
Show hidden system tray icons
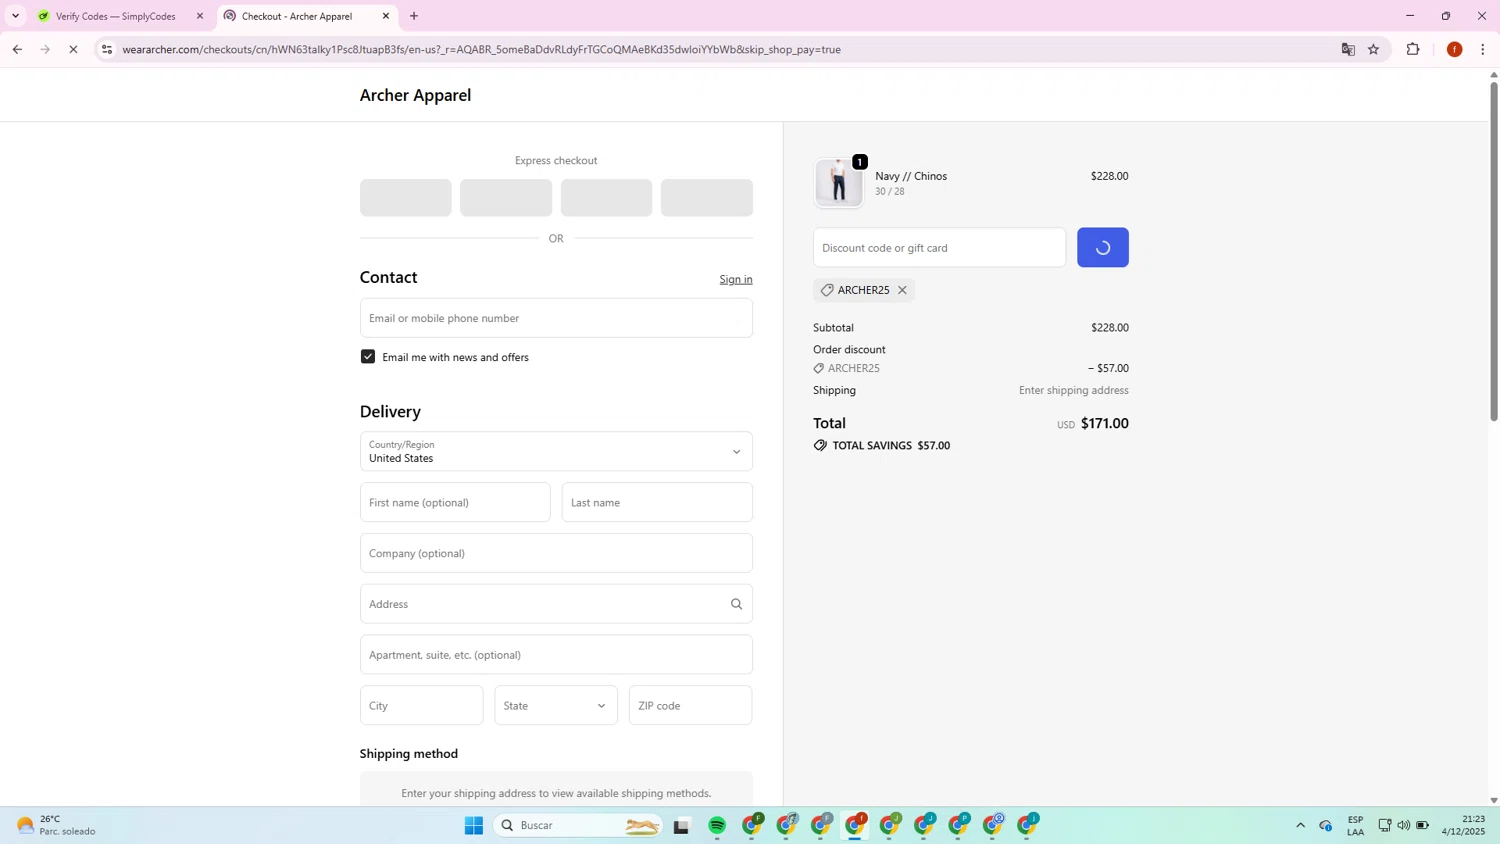(1300, 826)
